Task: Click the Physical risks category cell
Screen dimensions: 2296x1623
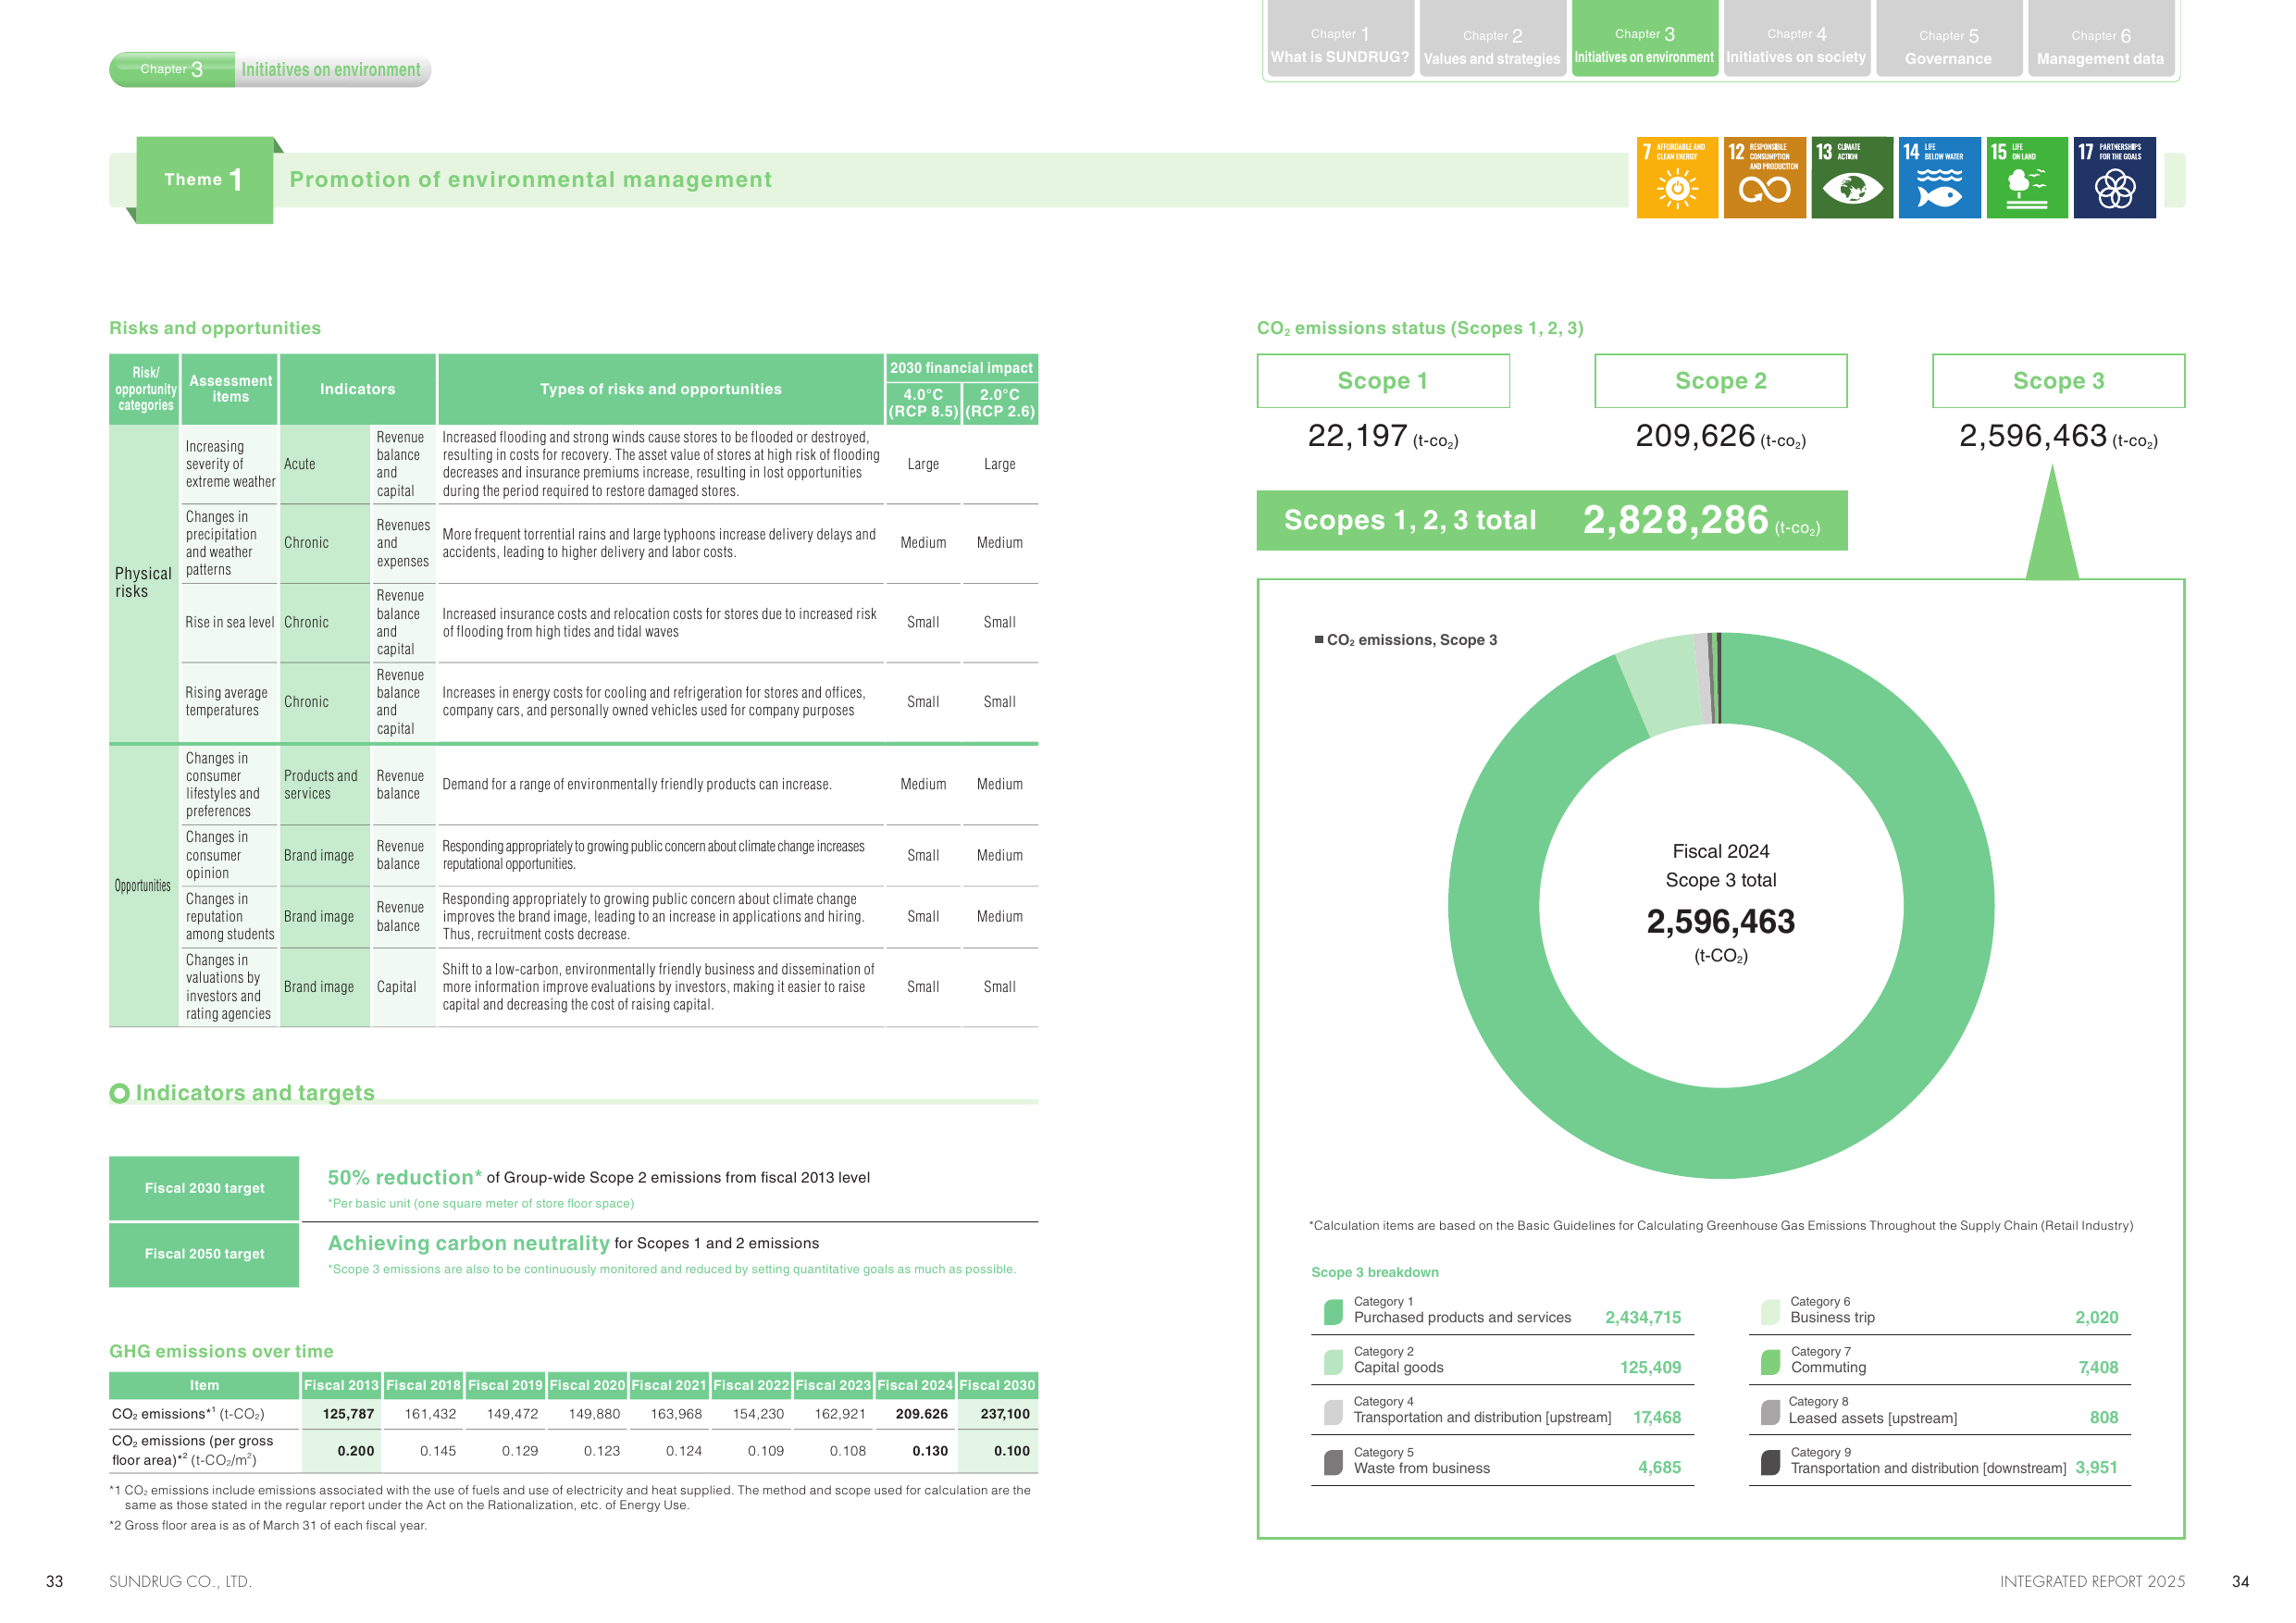Action: coord(144,584)
